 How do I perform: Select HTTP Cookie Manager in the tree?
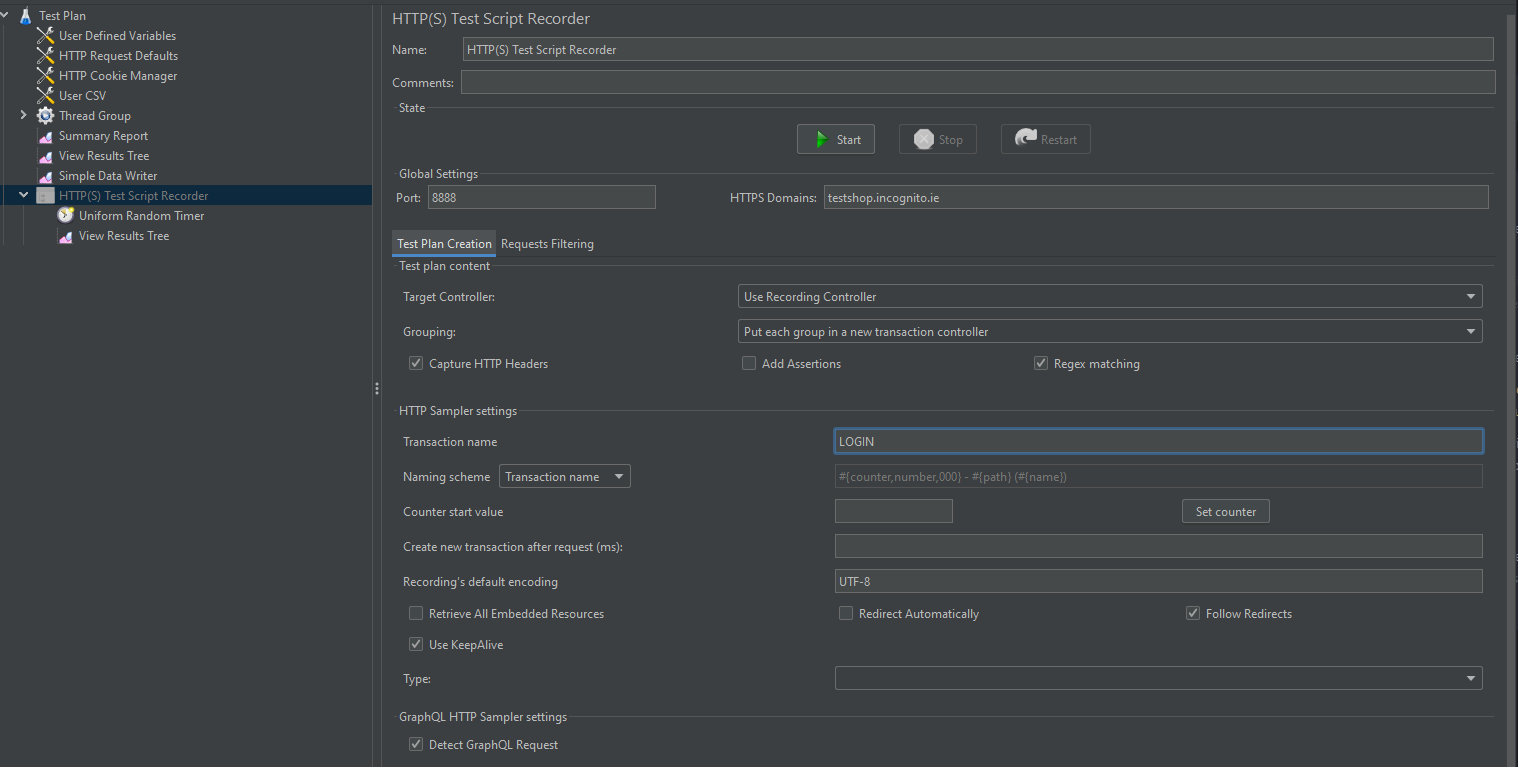pyautogui.click(x=118, y=76)
